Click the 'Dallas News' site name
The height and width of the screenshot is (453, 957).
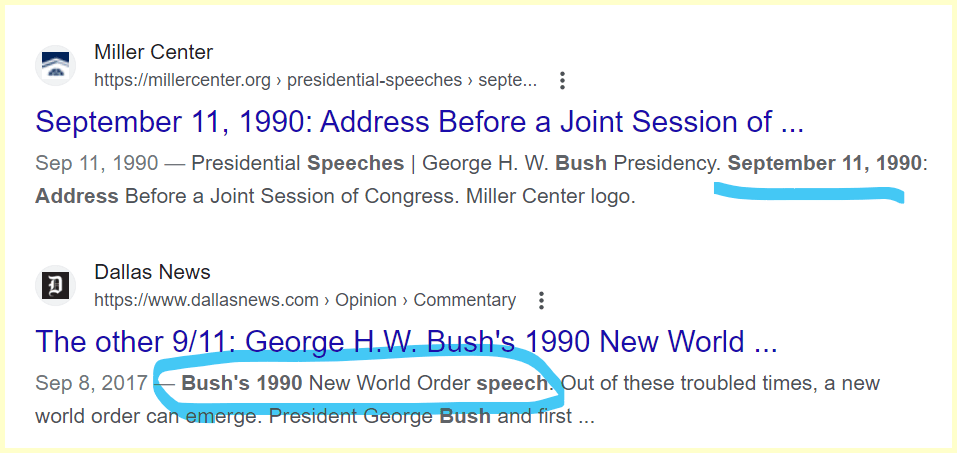point(152,272)
